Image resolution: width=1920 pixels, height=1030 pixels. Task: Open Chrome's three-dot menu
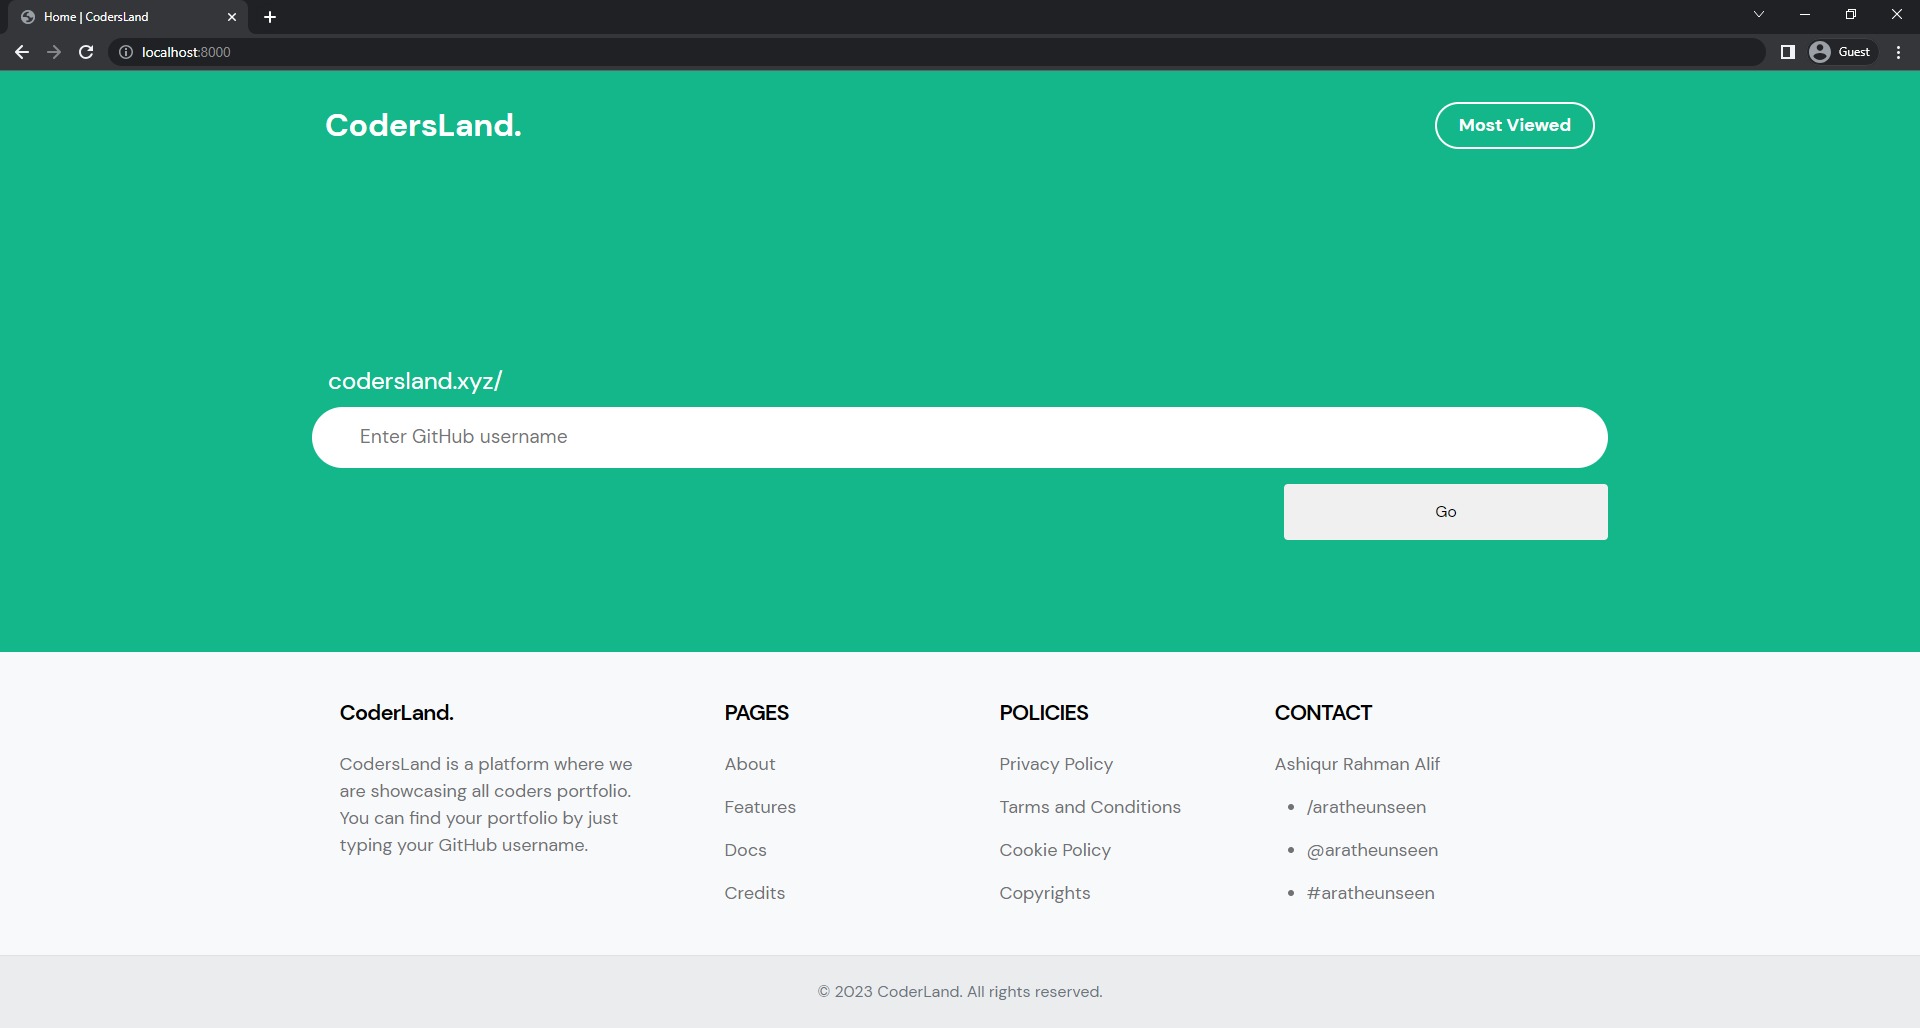(x=1898, y=52)
